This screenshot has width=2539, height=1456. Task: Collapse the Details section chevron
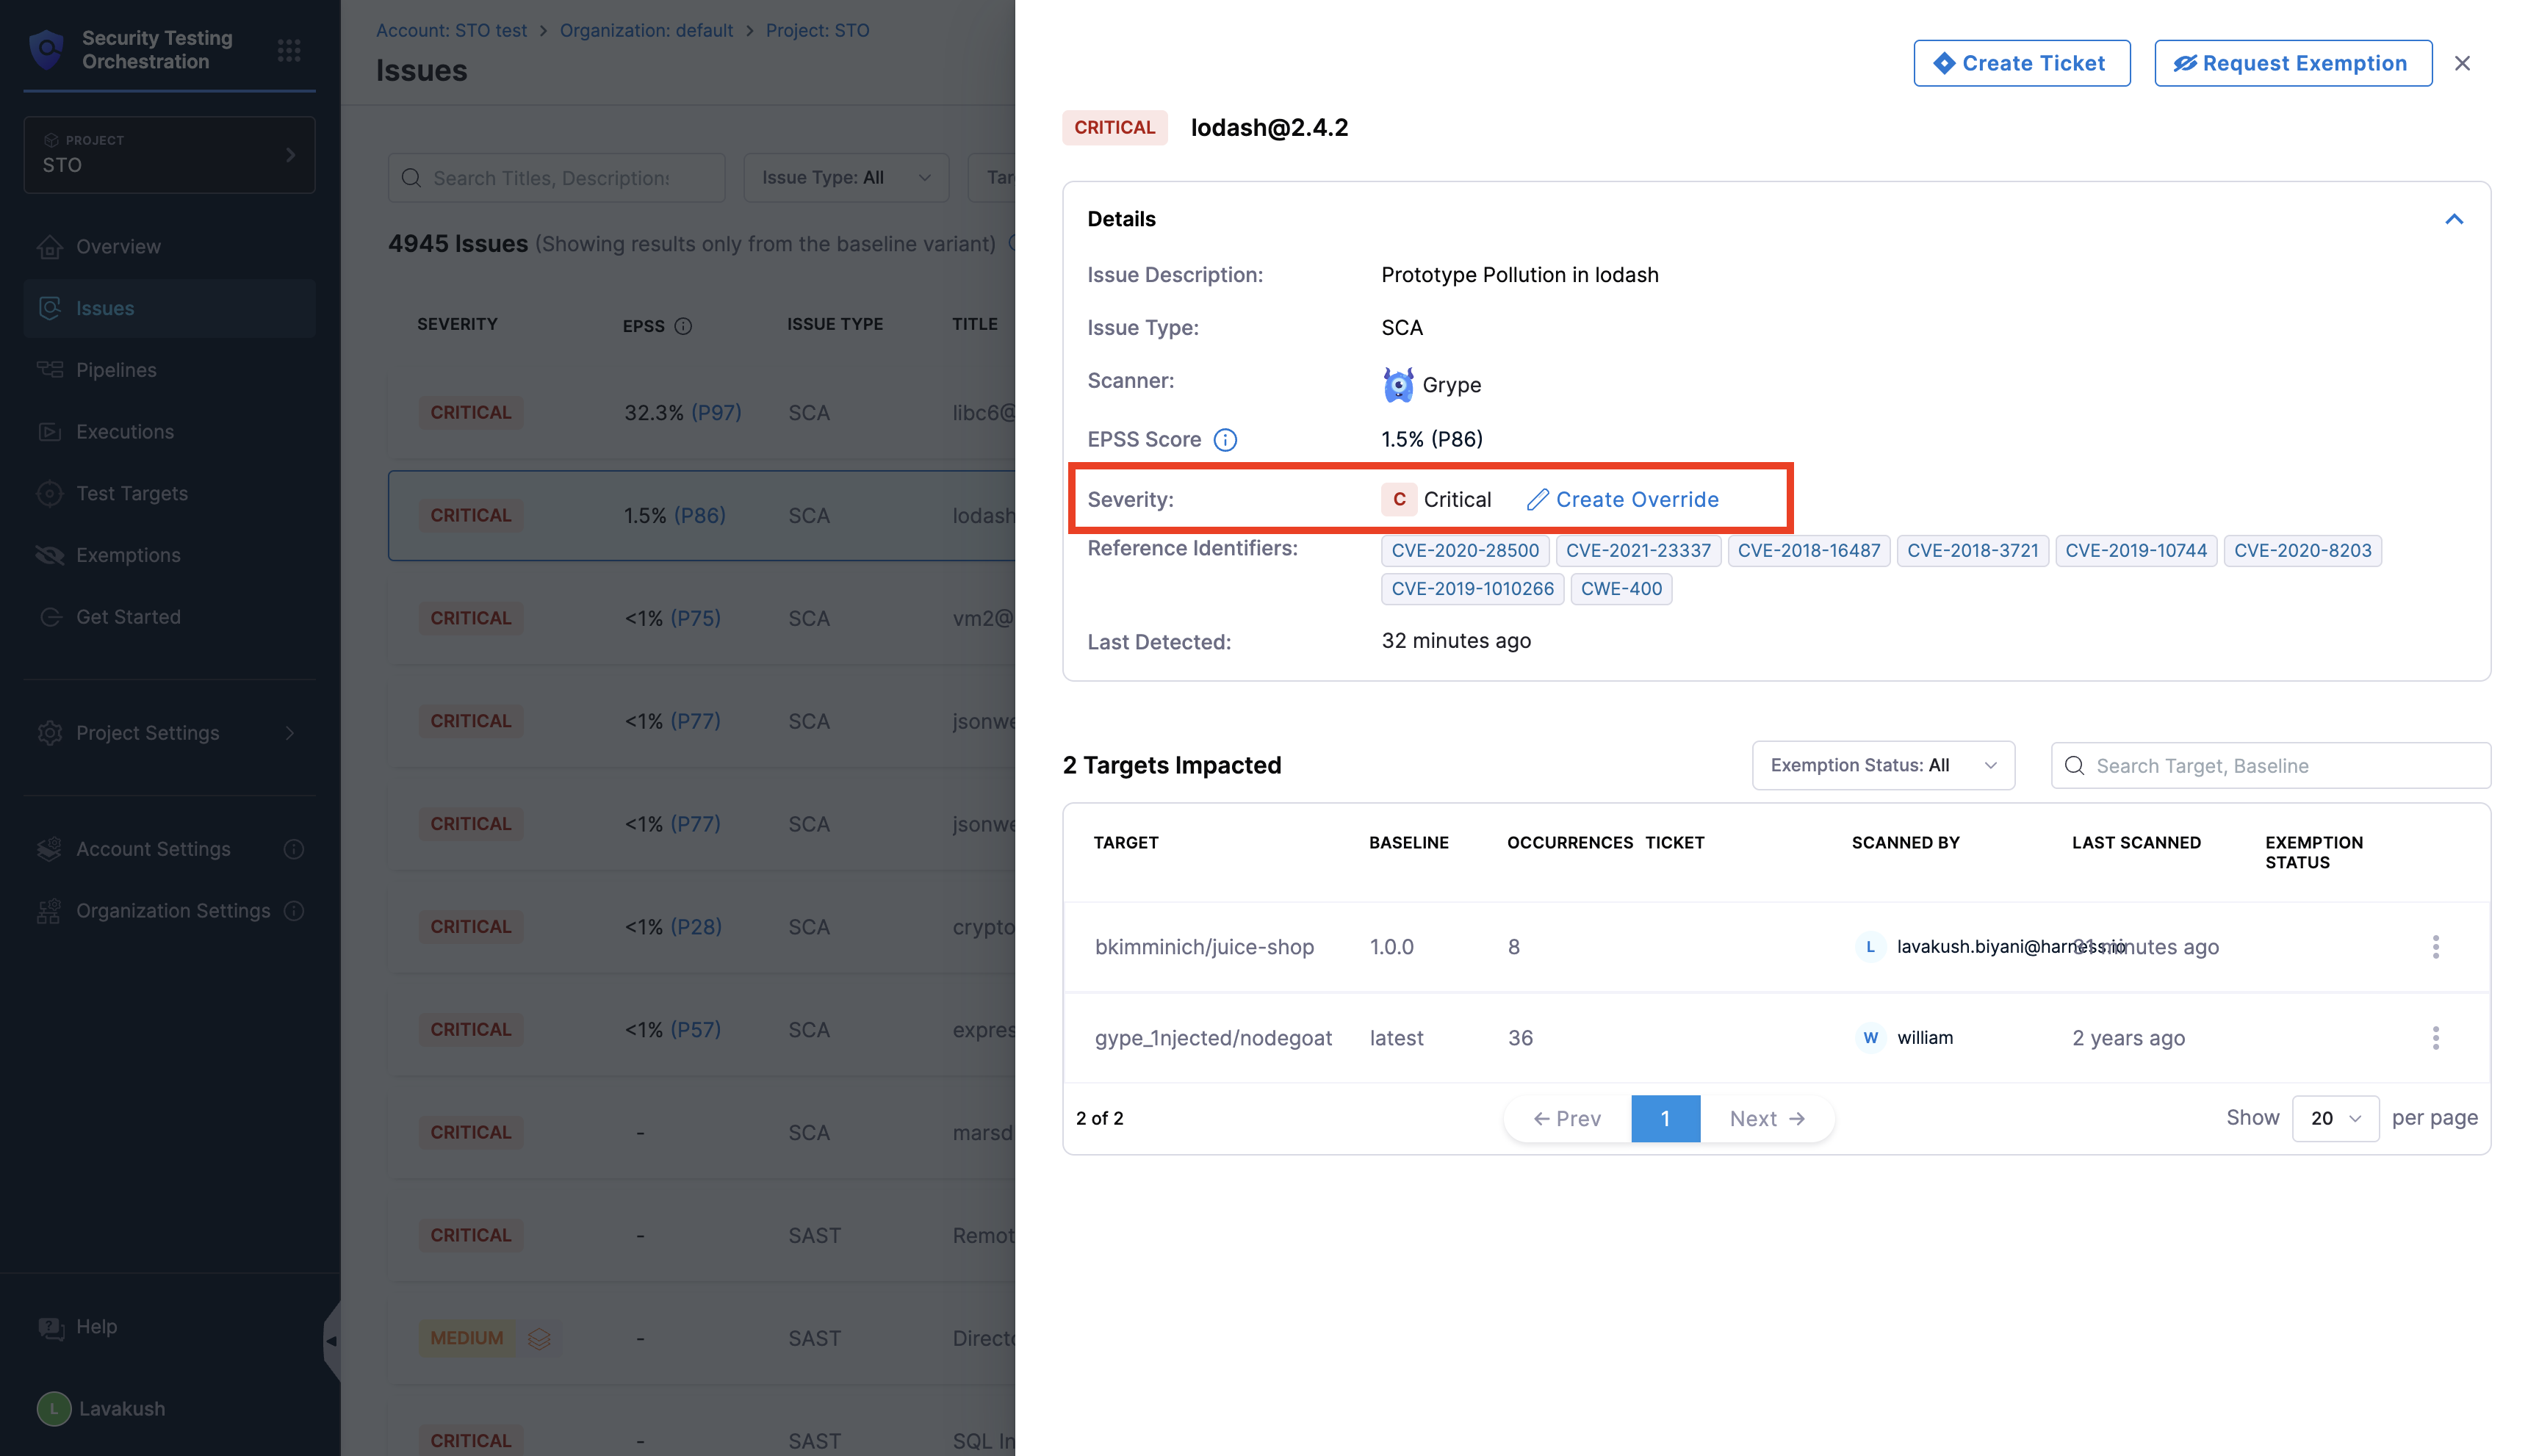[2454, 219]
